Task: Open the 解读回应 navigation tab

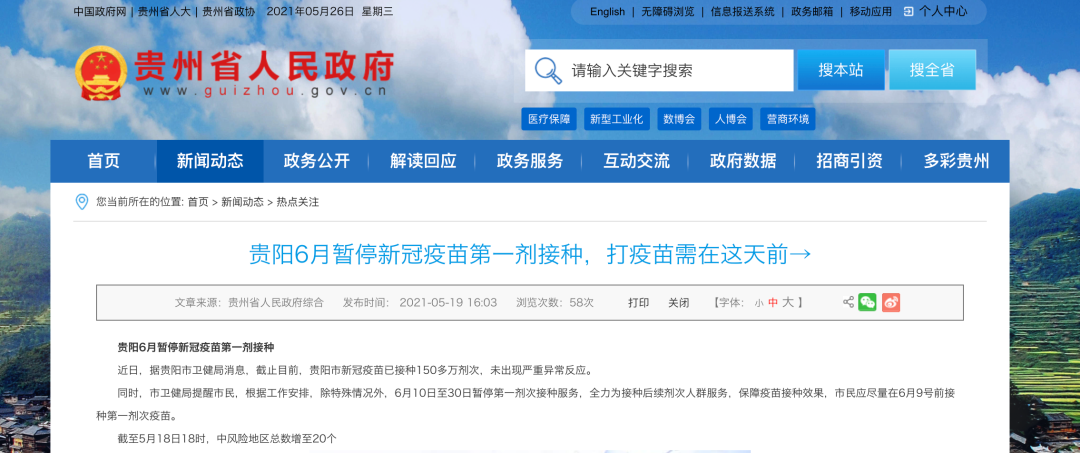Action: pos(423,161)
